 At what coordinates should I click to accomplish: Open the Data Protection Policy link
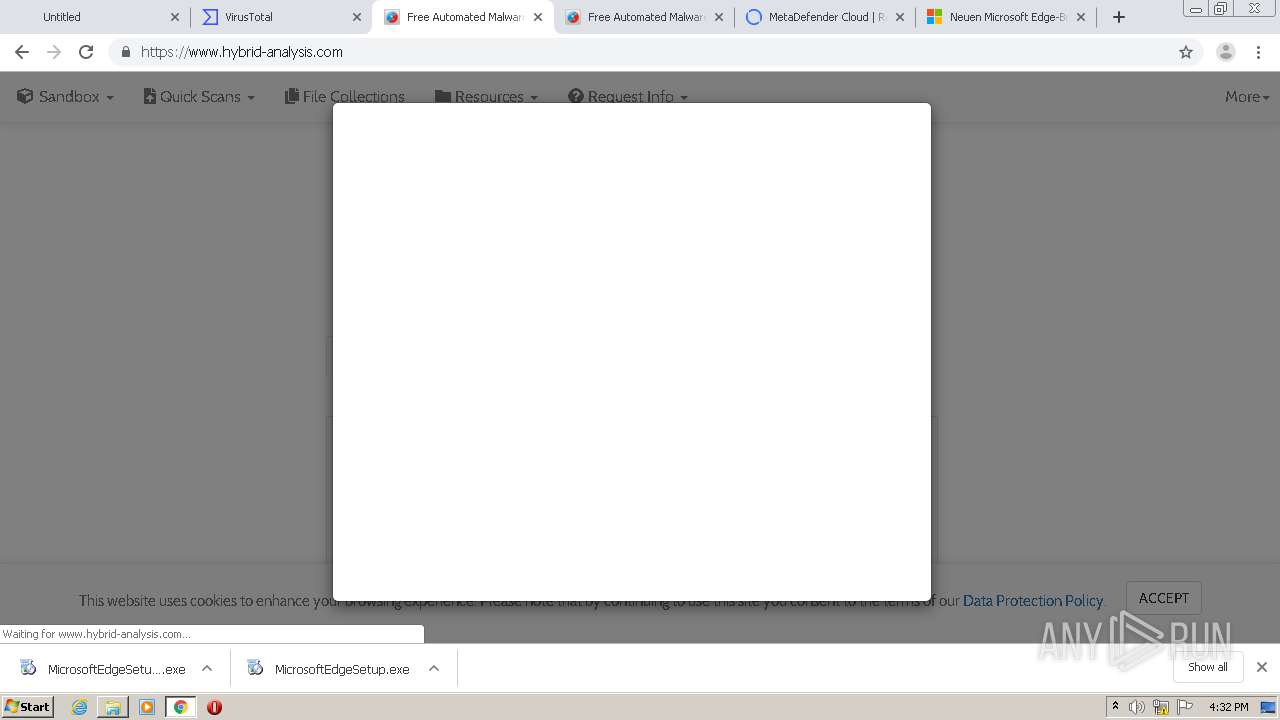coord(1033,601)
